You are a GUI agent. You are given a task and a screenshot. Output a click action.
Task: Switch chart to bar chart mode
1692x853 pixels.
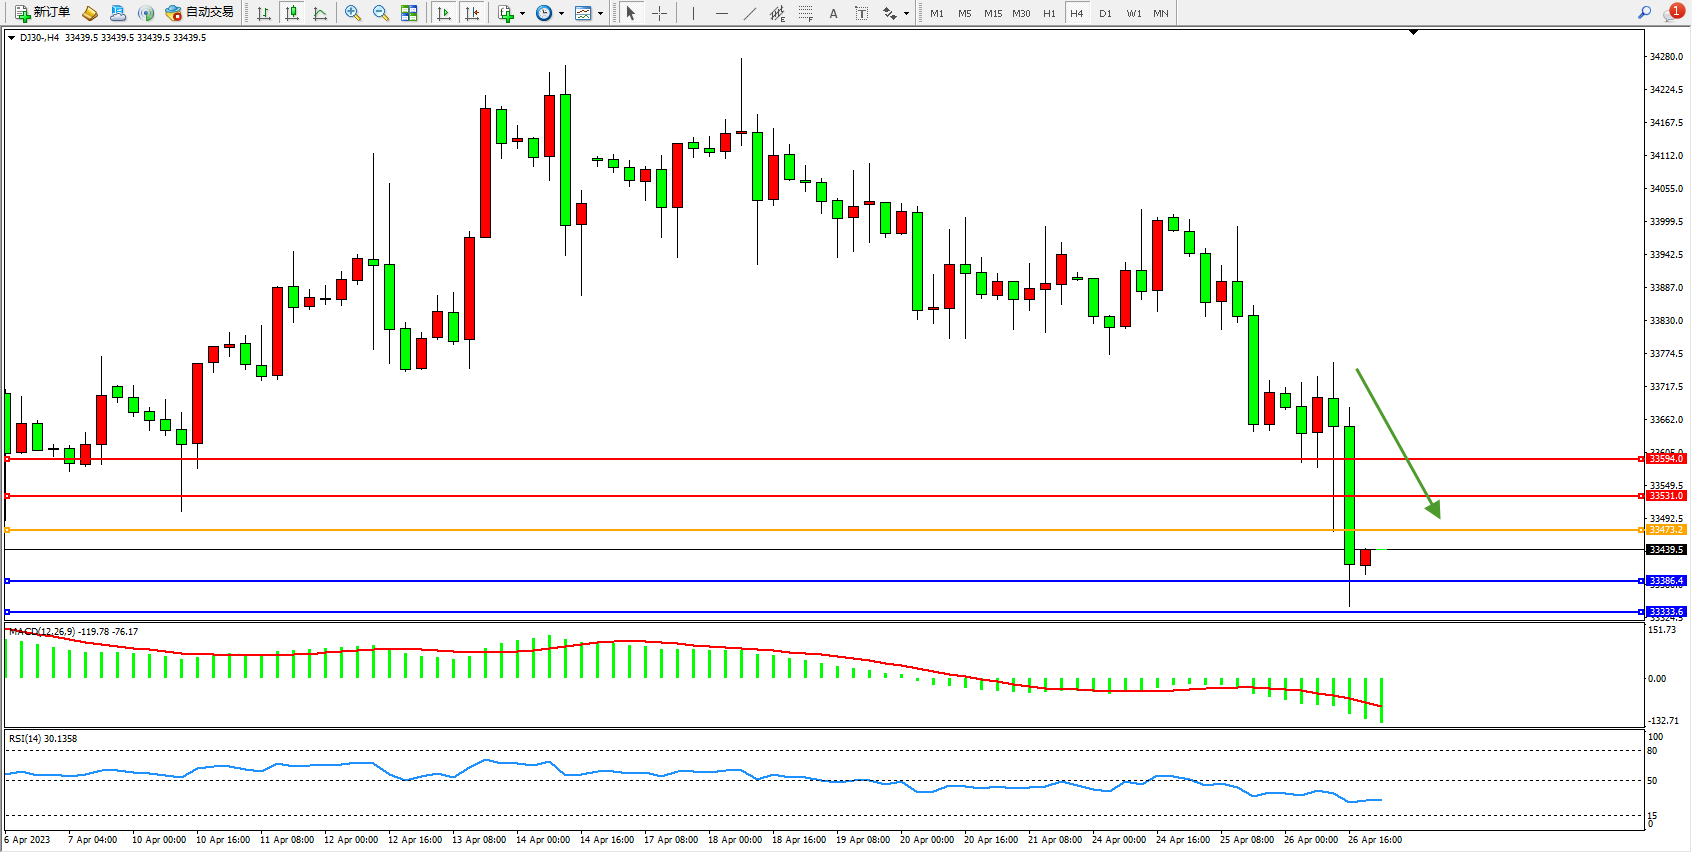click(264, 13)
